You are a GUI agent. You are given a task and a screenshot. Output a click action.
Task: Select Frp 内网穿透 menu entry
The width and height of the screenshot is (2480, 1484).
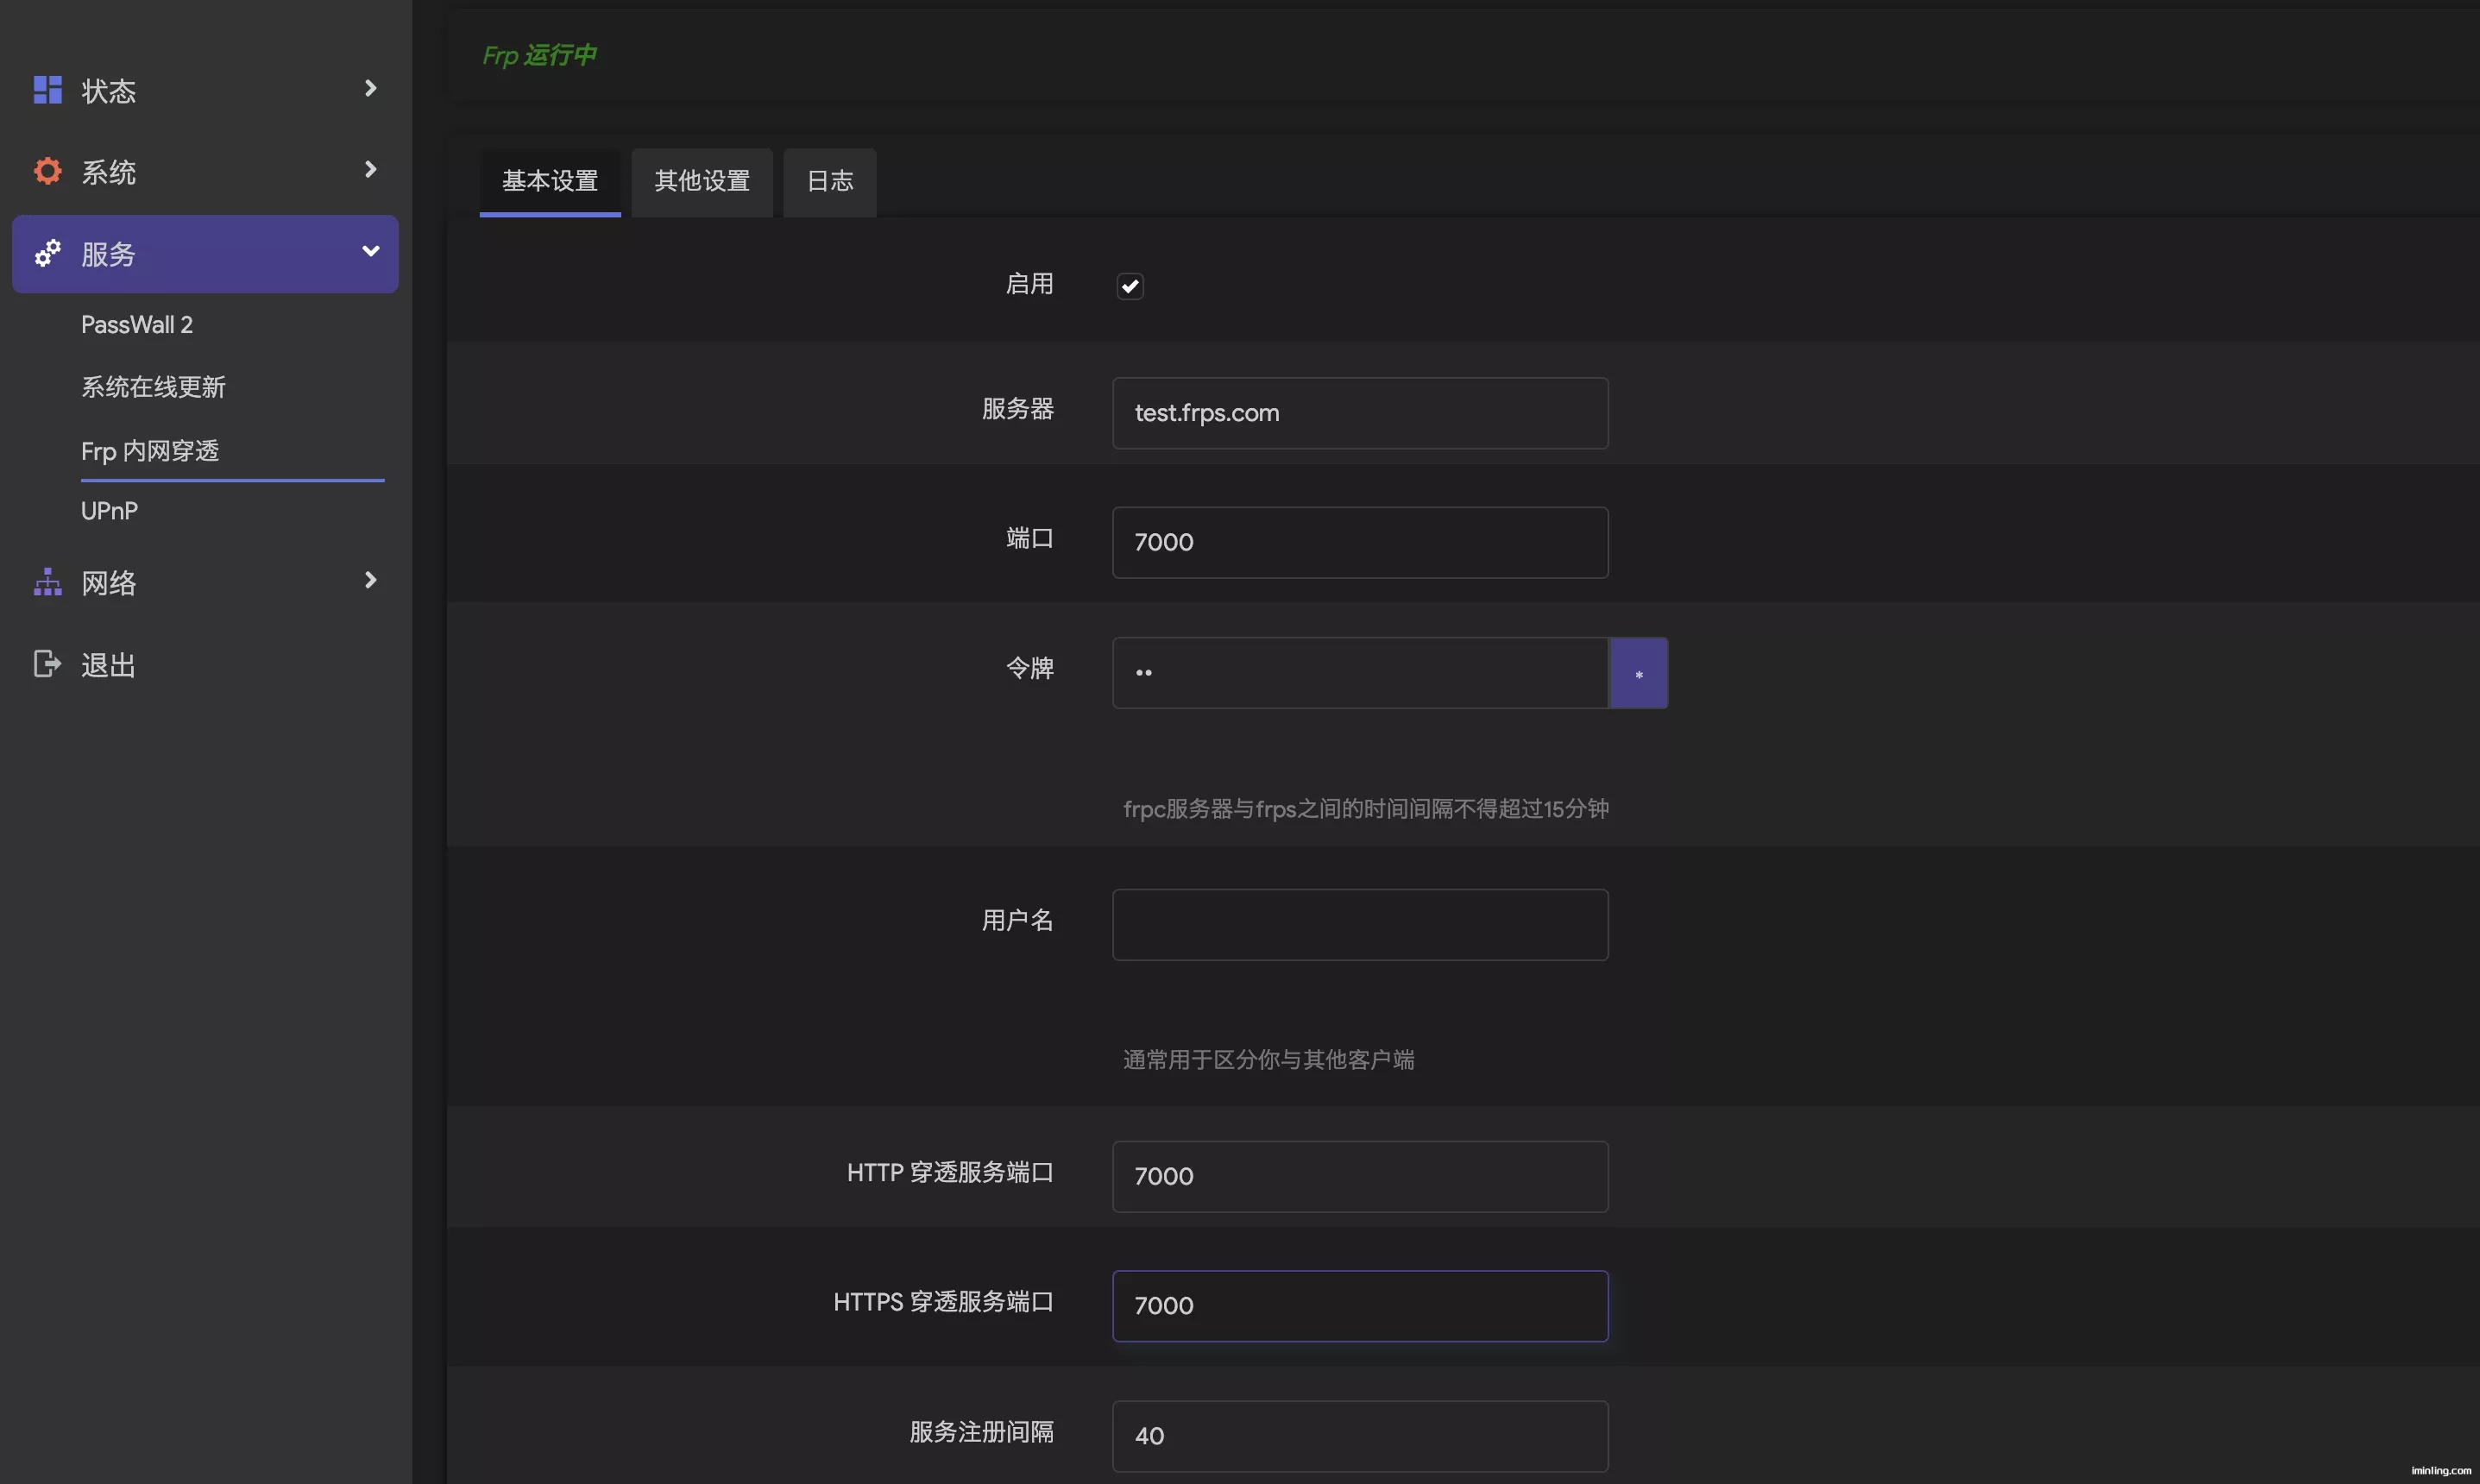click(150, 451)
